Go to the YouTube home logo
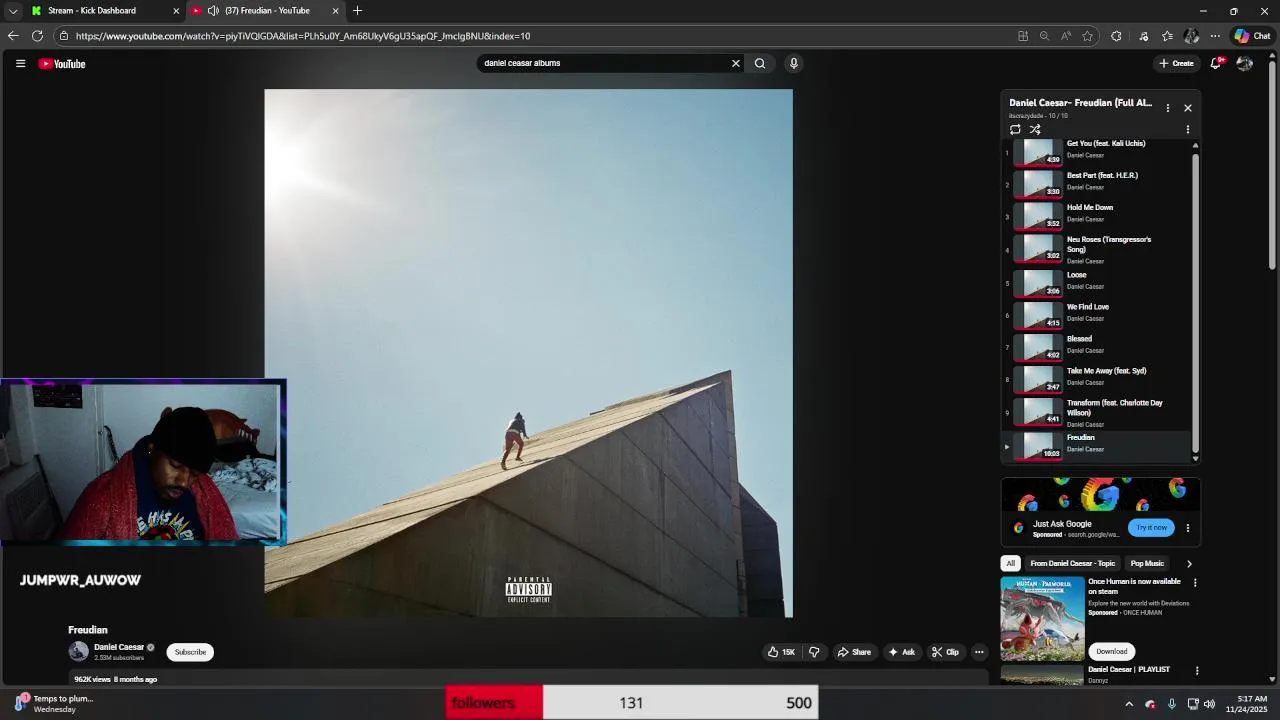The image size is (1280, 720). [62, 64]
